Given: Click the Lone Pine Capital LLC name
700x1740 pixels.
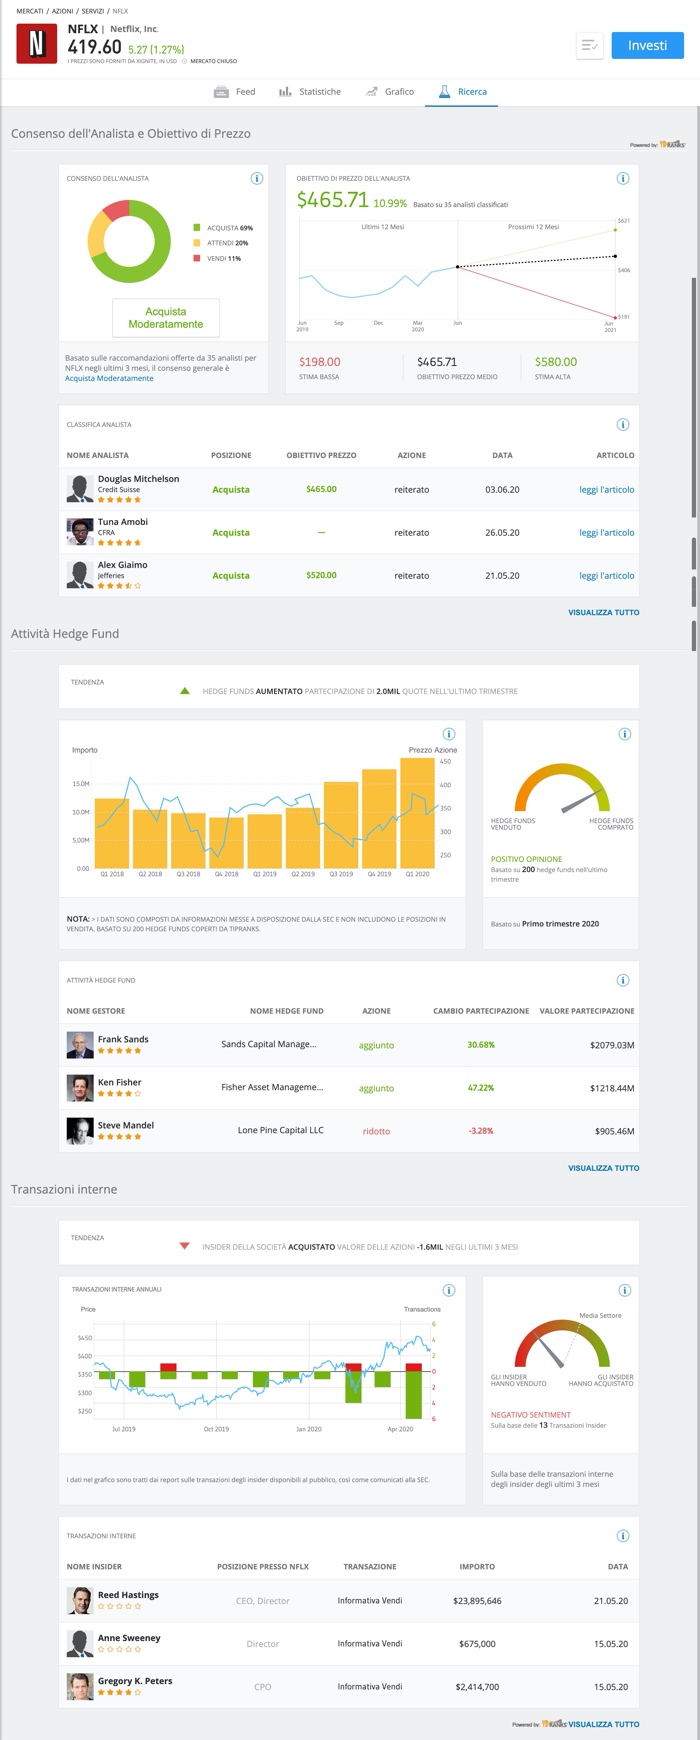Looking at the screenshot, I should pyautogui.click(x=281, y=1130).
